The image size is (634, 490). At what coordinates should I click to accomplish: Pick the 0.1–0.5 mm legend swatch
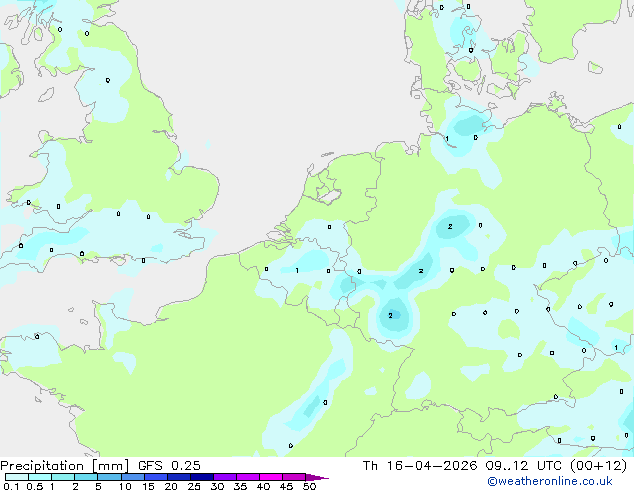[x=17, y=477]
